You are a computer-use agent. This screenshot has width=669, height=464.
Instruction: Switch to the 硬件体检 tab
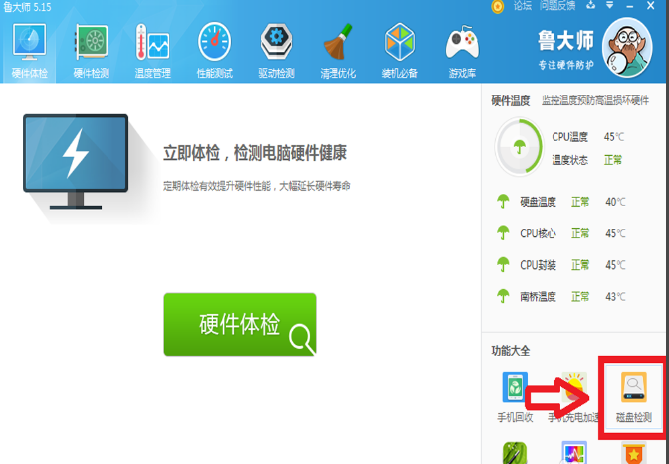point(29,50)
